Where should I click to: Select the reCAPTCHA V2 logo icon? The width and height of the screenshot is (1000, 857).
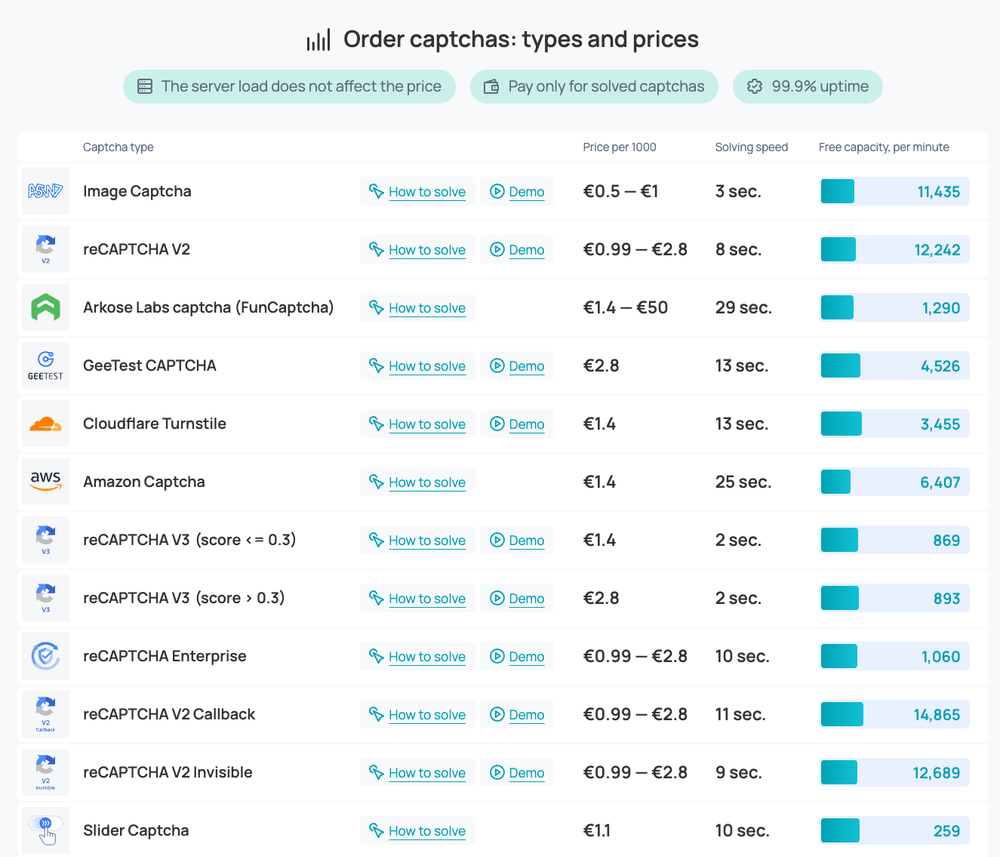[45, 249]
